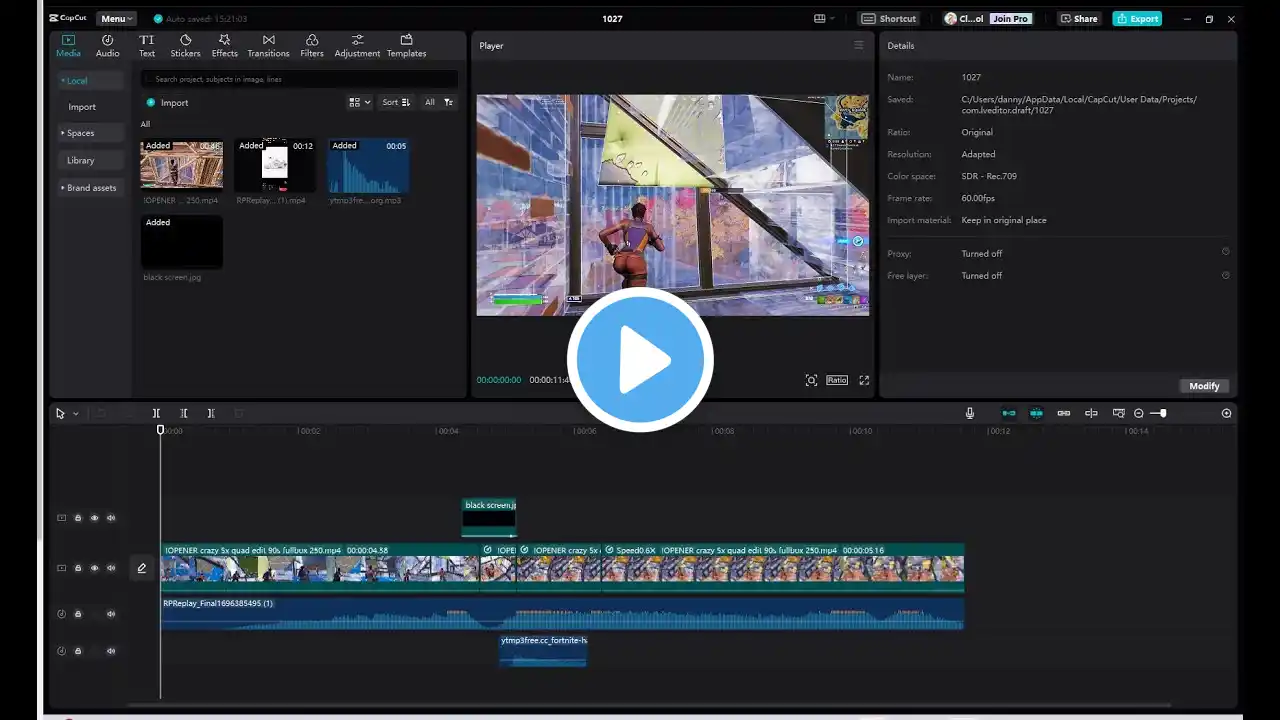1280x720 pixels.
Task: Open the Text tab
Action: click(x=147, y=46)
